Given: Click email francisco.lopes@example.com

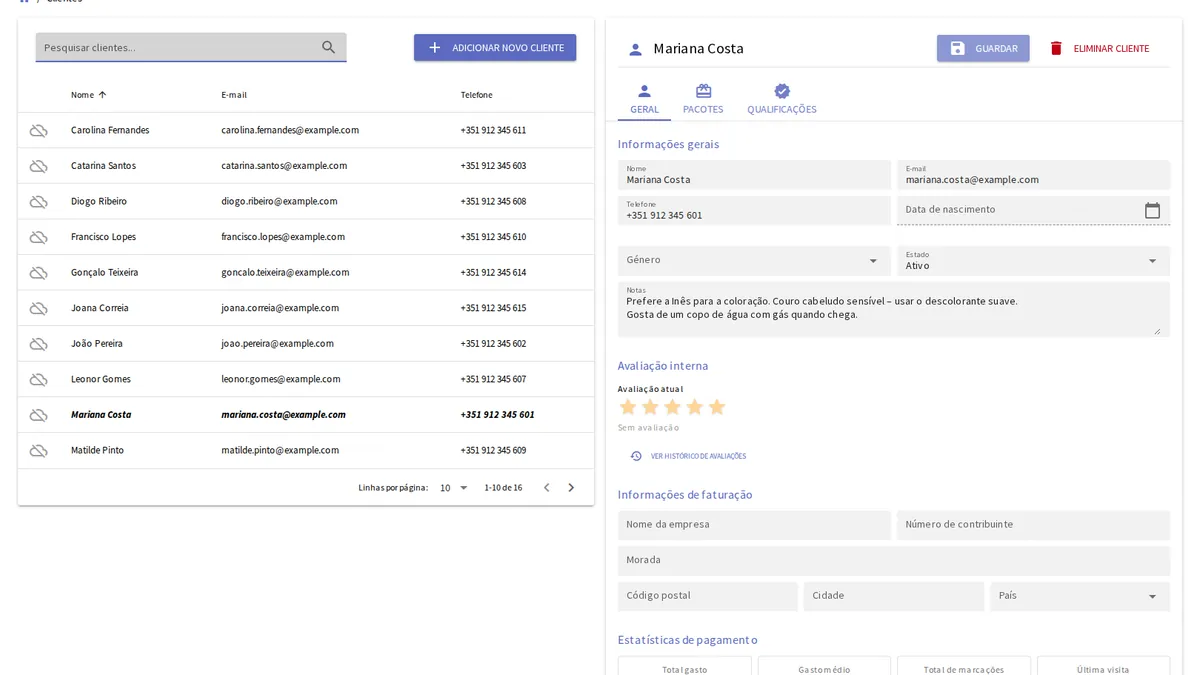Looking at the screenshot, I should [283, 237].
